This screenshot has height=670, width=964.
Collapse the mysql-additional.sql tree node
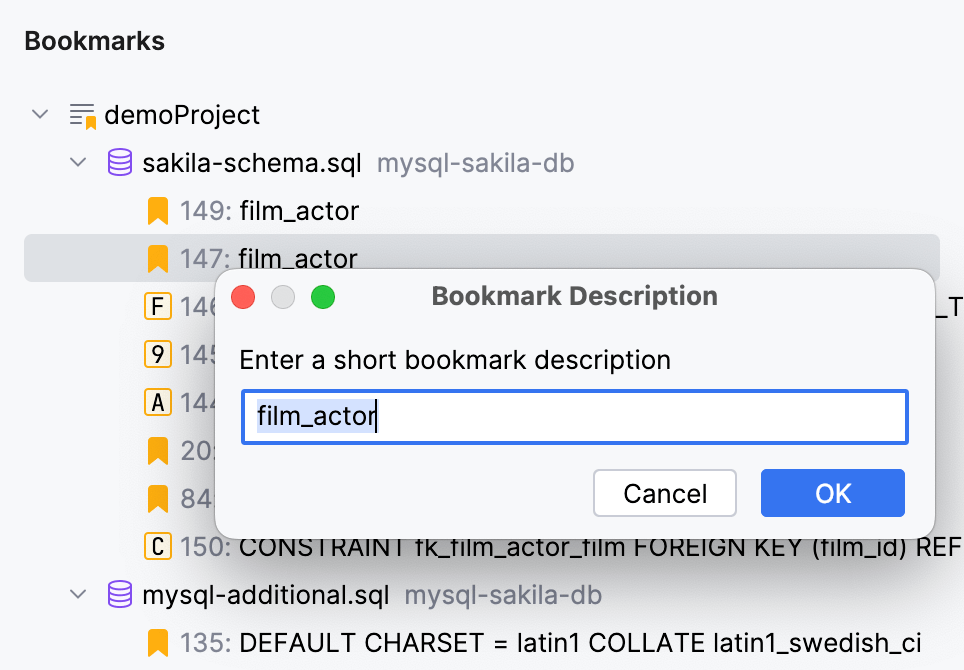coord(78,594)
